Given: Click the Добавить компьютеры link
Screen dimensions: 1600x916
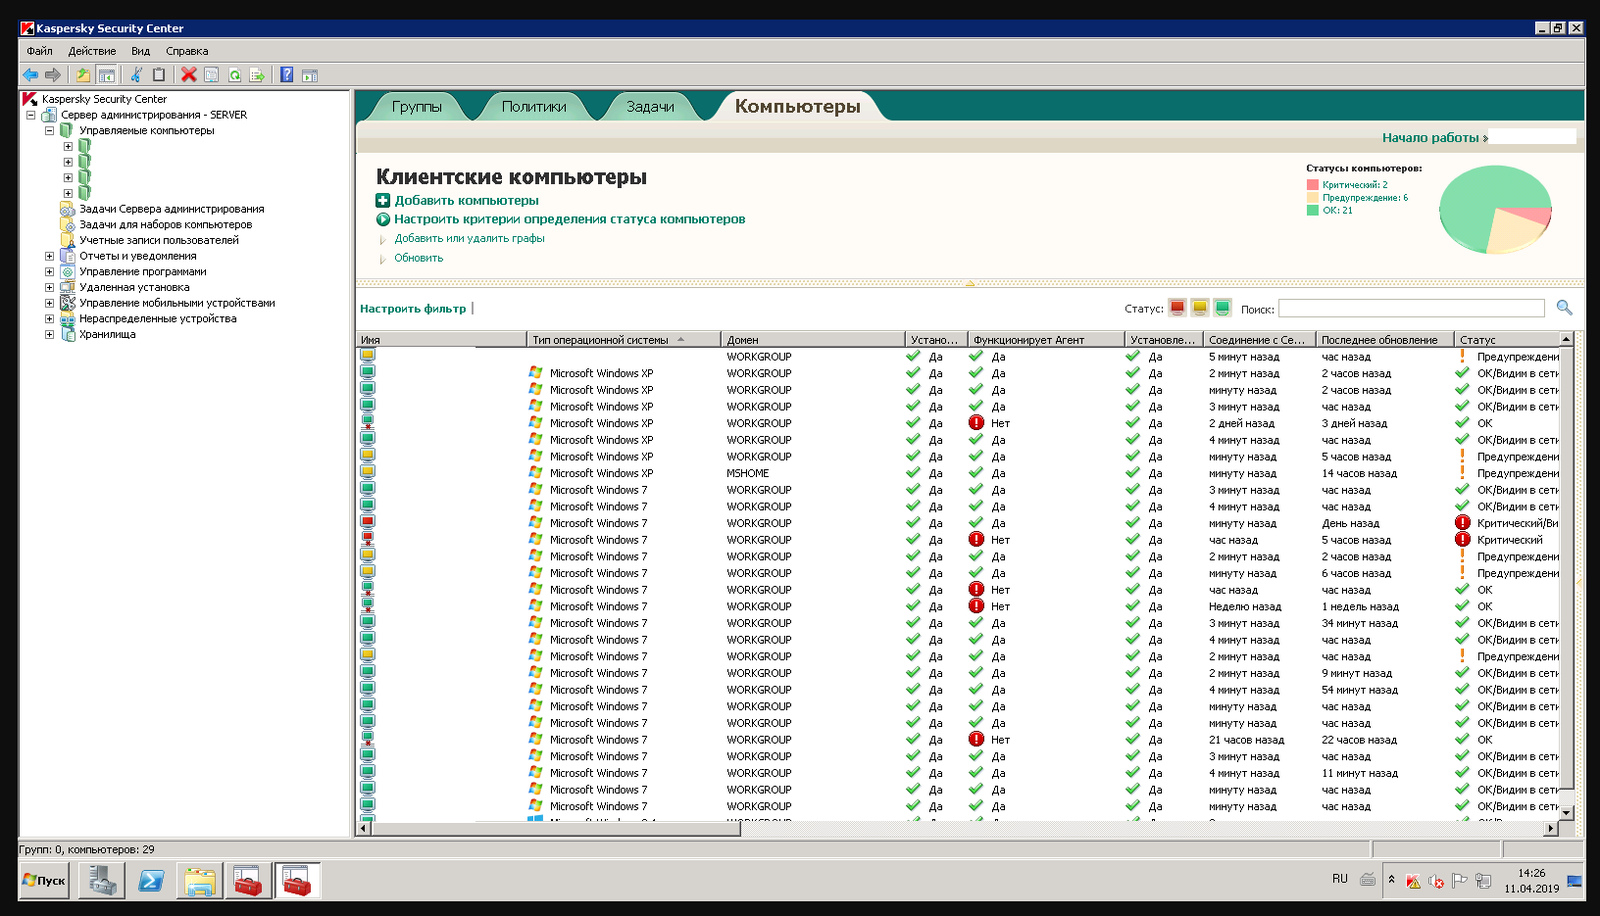Looking at the screenshot, I should tap(466, 200).
